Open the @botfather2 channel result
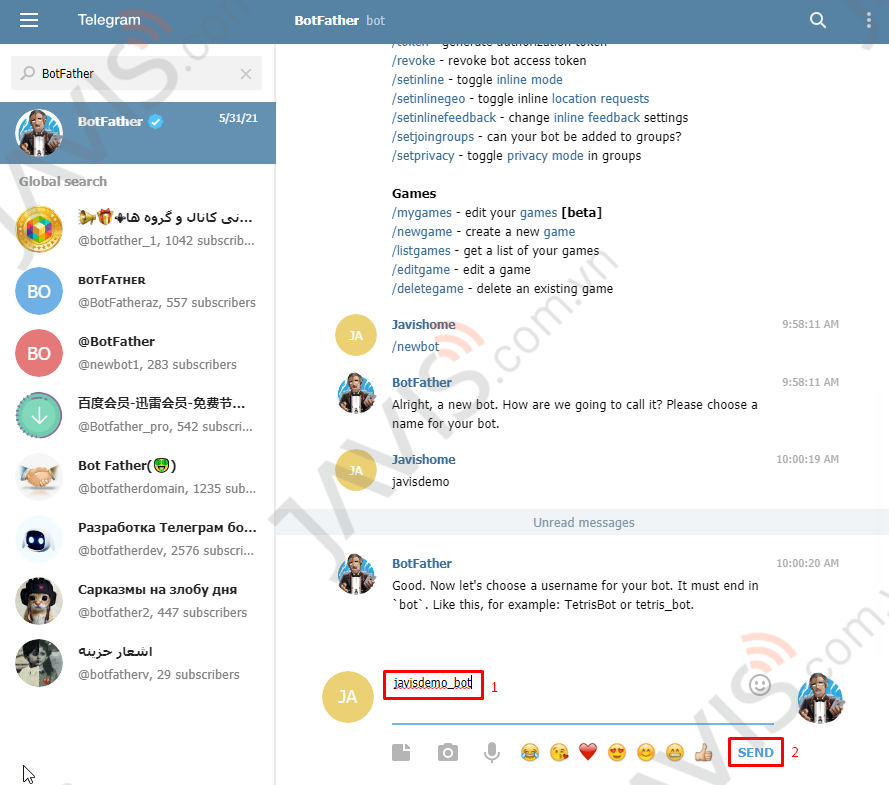 tap(138, 601)
